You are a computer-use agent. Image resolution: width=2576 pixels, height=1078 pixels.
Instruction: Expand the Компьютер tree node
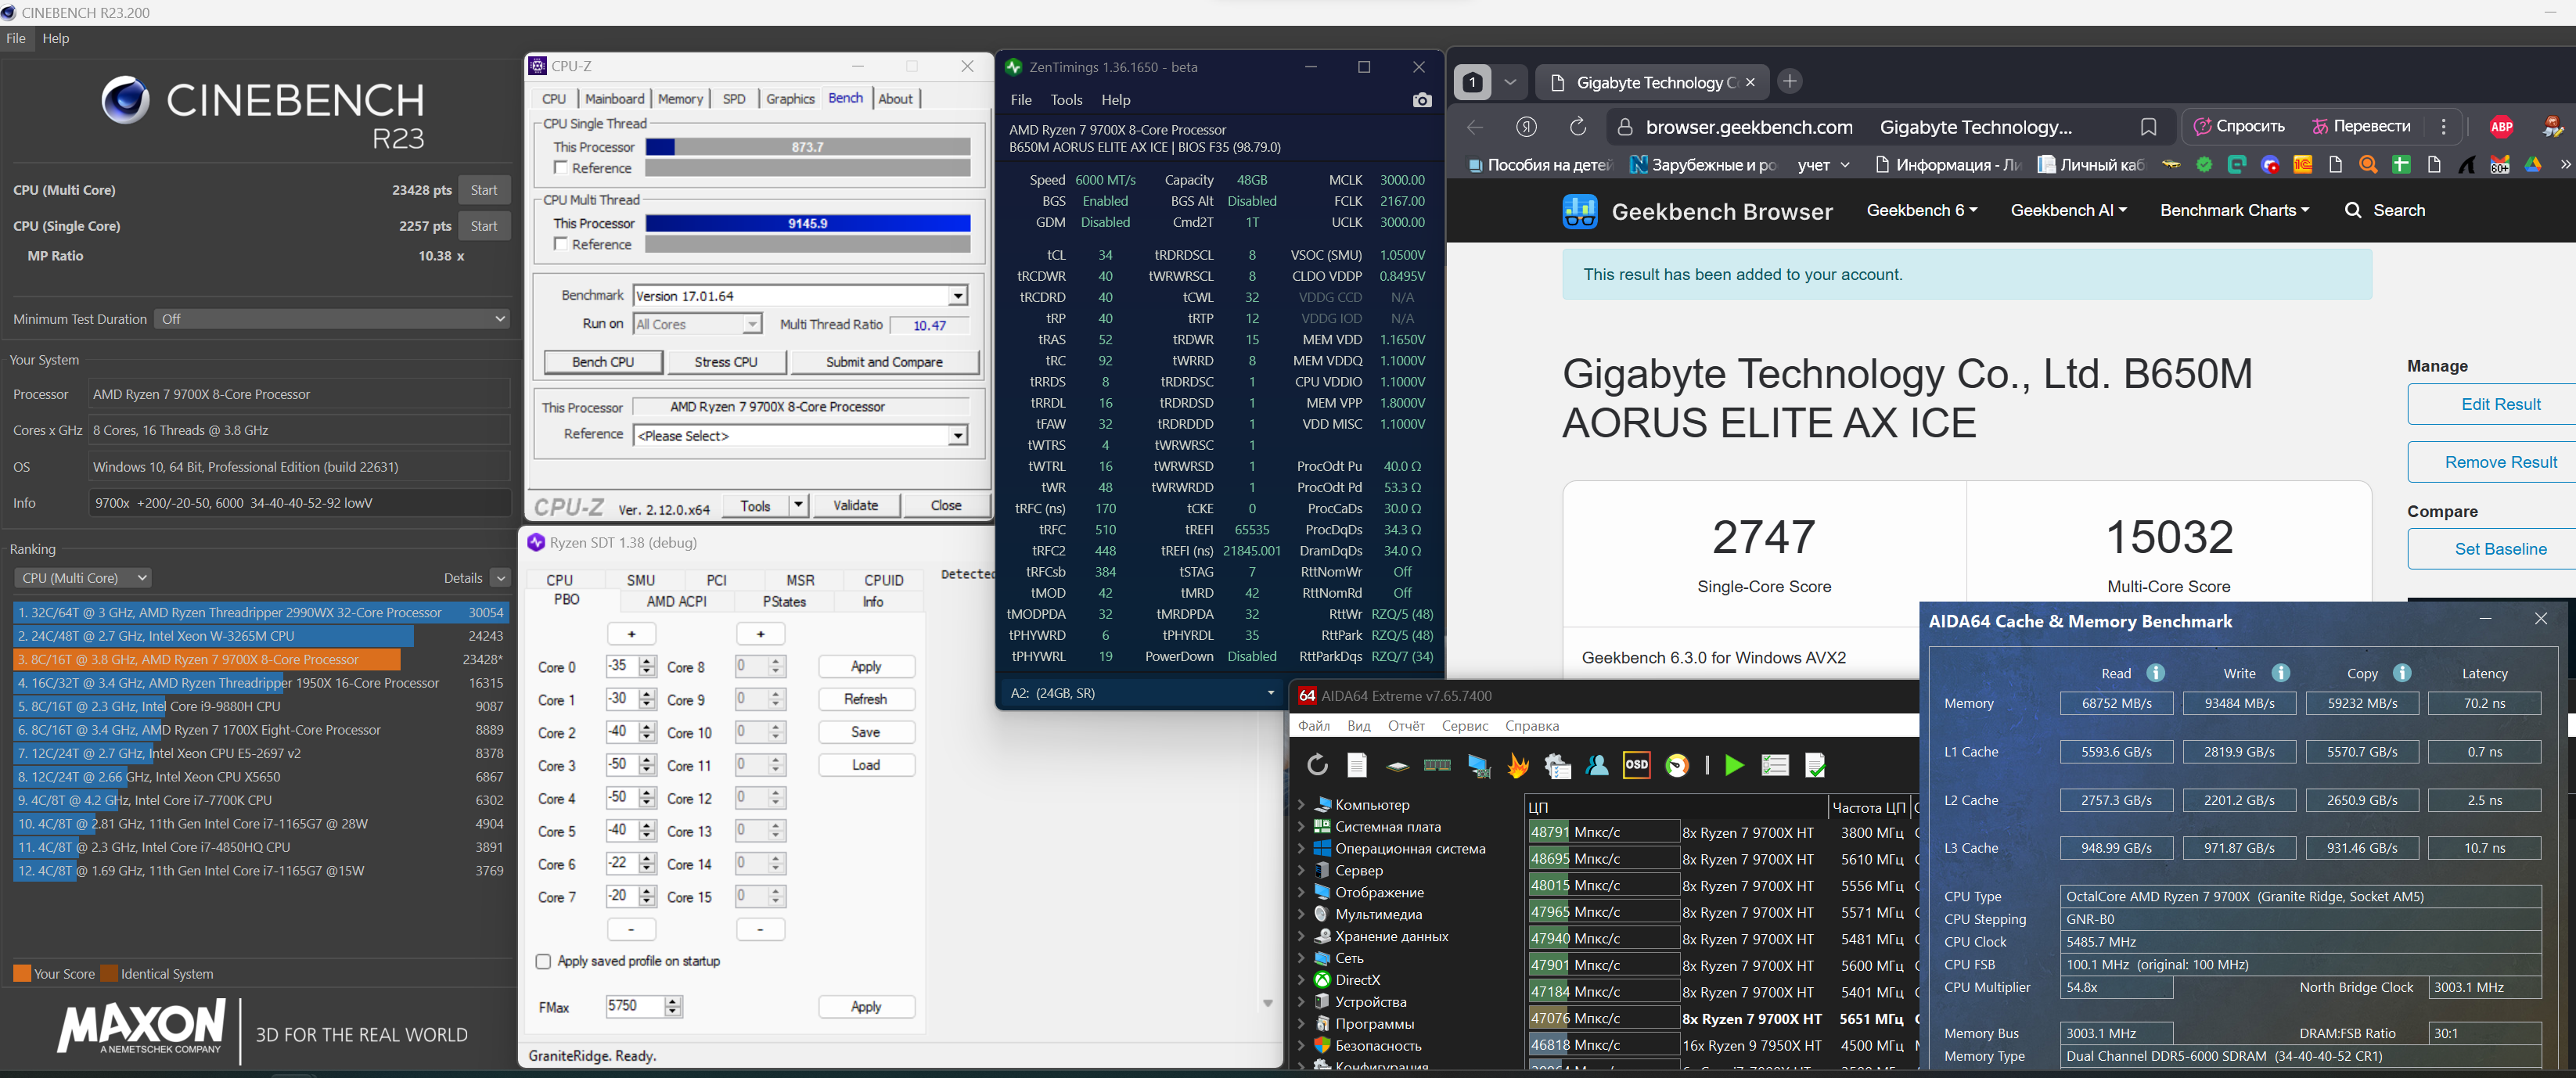1301,804
